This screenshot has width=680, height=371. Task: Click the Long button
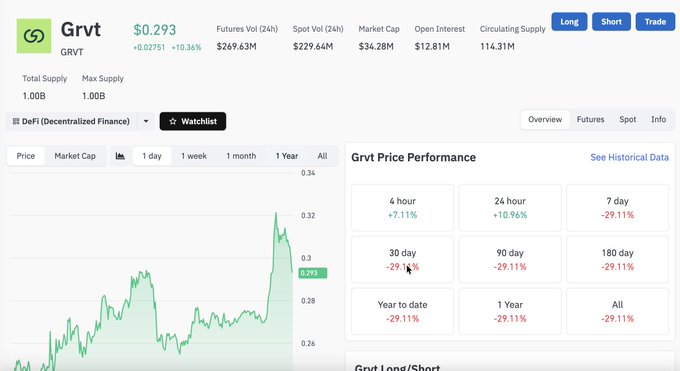point(569,22)
